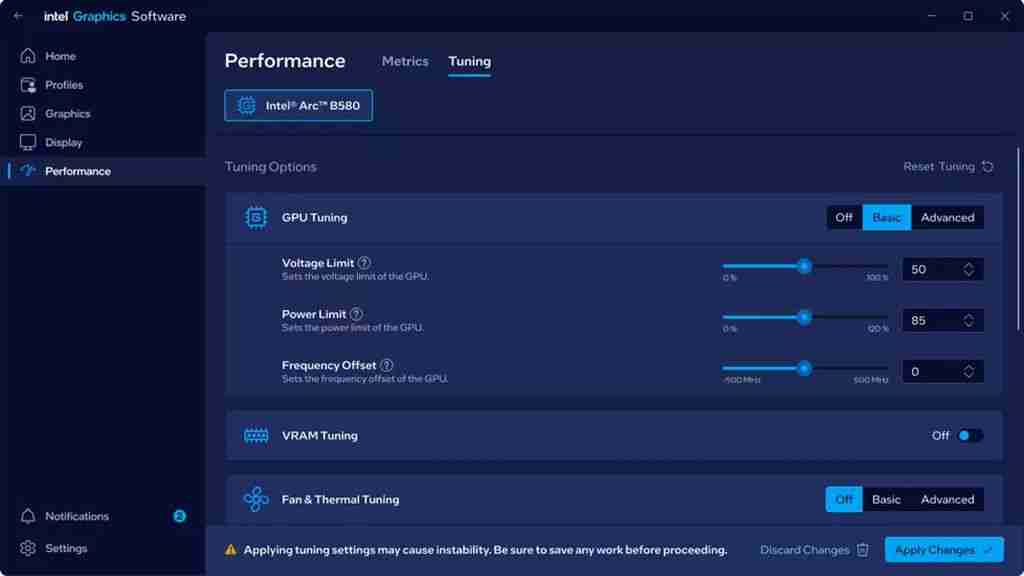Go to the Graphics sidebar section
1024x576 pixels.
(67, 114)
